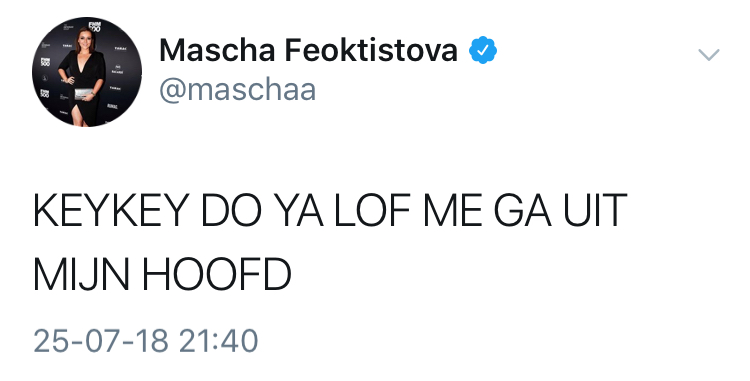The width and height of the screenshot is (750, 381).
Task: Tap the white checkmark next to the name
Action: click(x=483, y=50)
